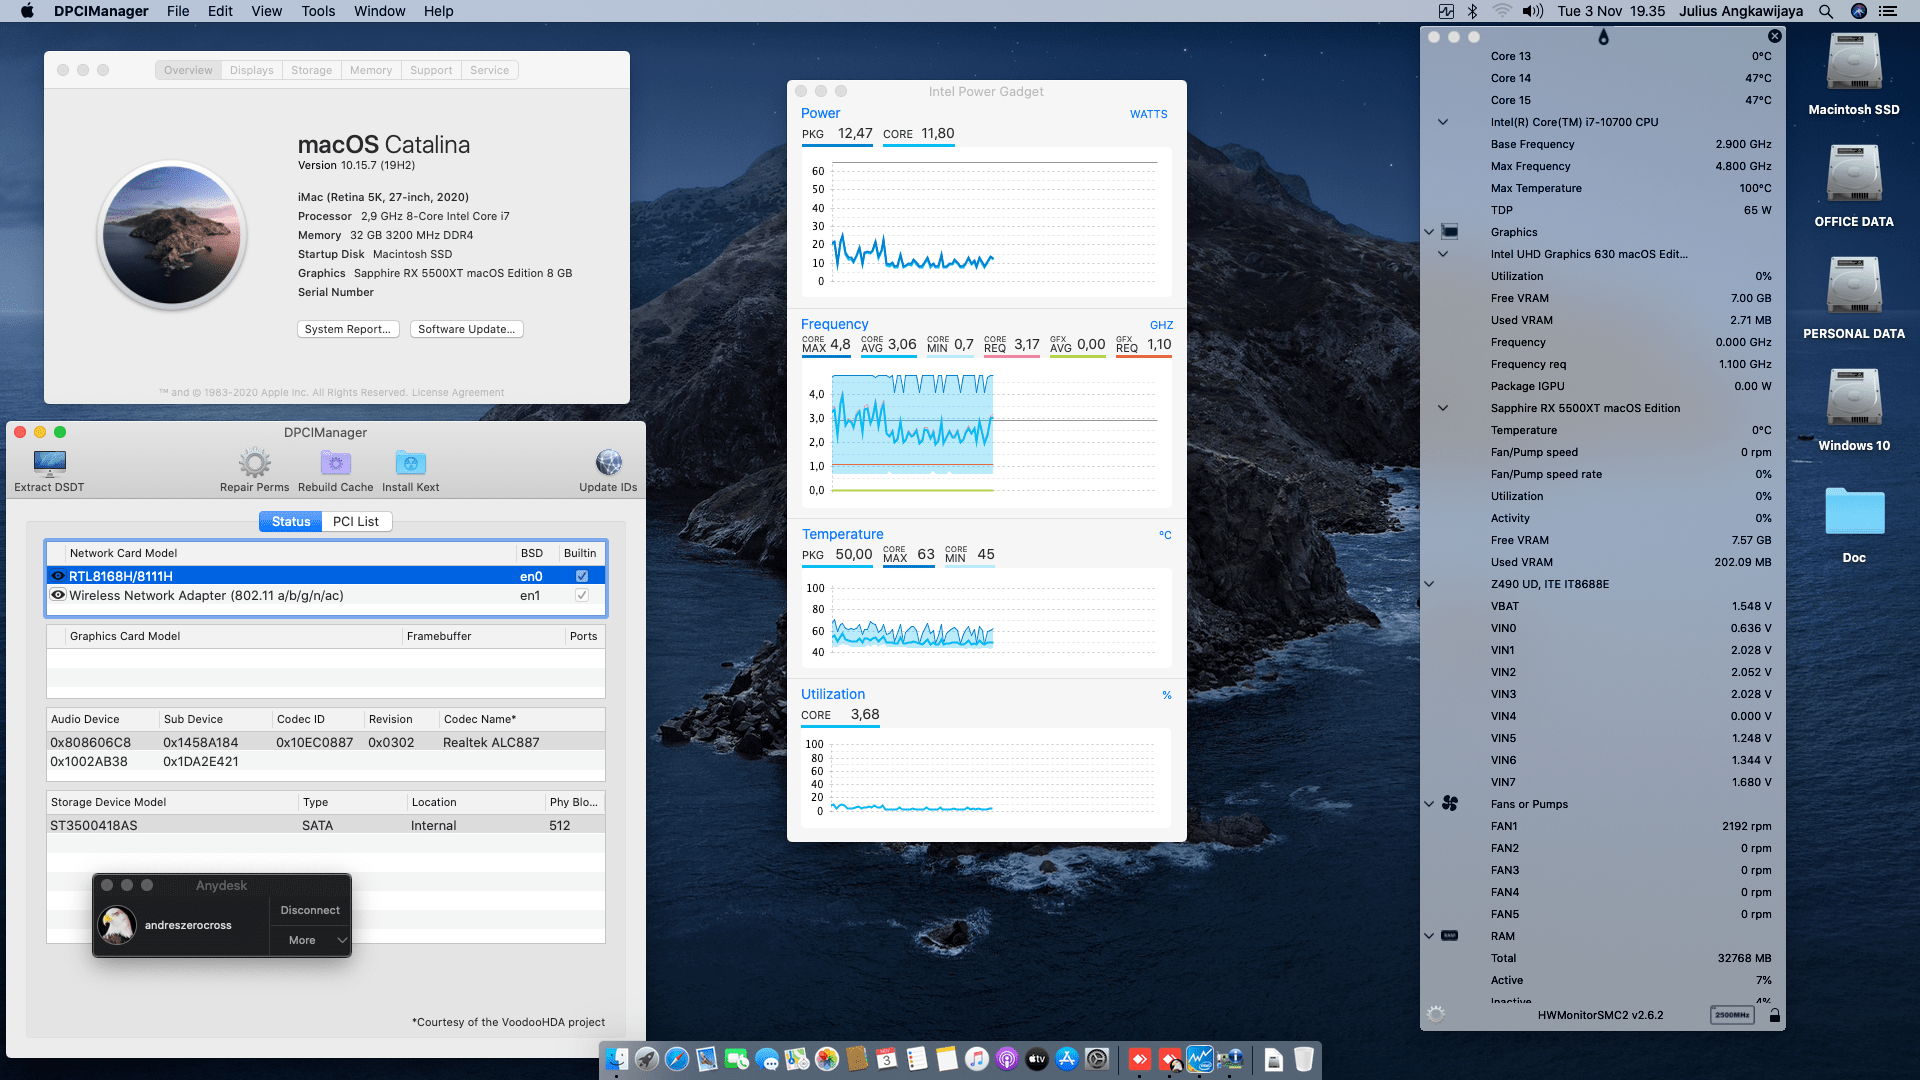Open Intel Power Gadget dock icon
1920x1080 pixels.
point(1200,1059)
